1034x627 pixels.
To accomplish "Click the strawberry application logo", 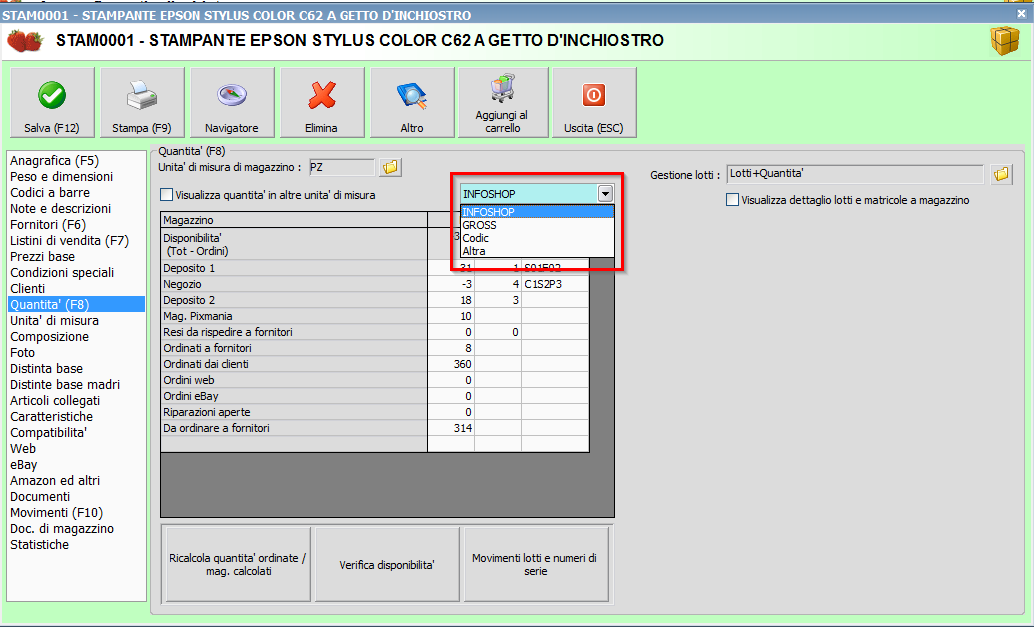I will (x=25, y=41).
